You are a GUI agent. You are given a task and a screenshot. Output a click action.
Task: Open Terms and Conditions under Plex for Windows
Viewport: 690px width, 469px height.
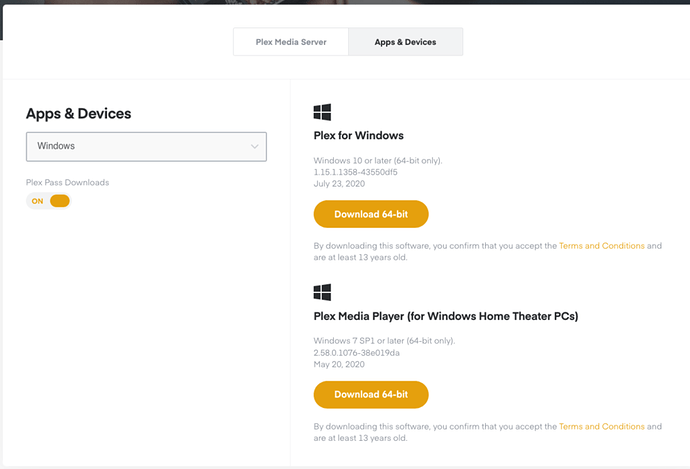pyautogui.click(x=602, y=245)
